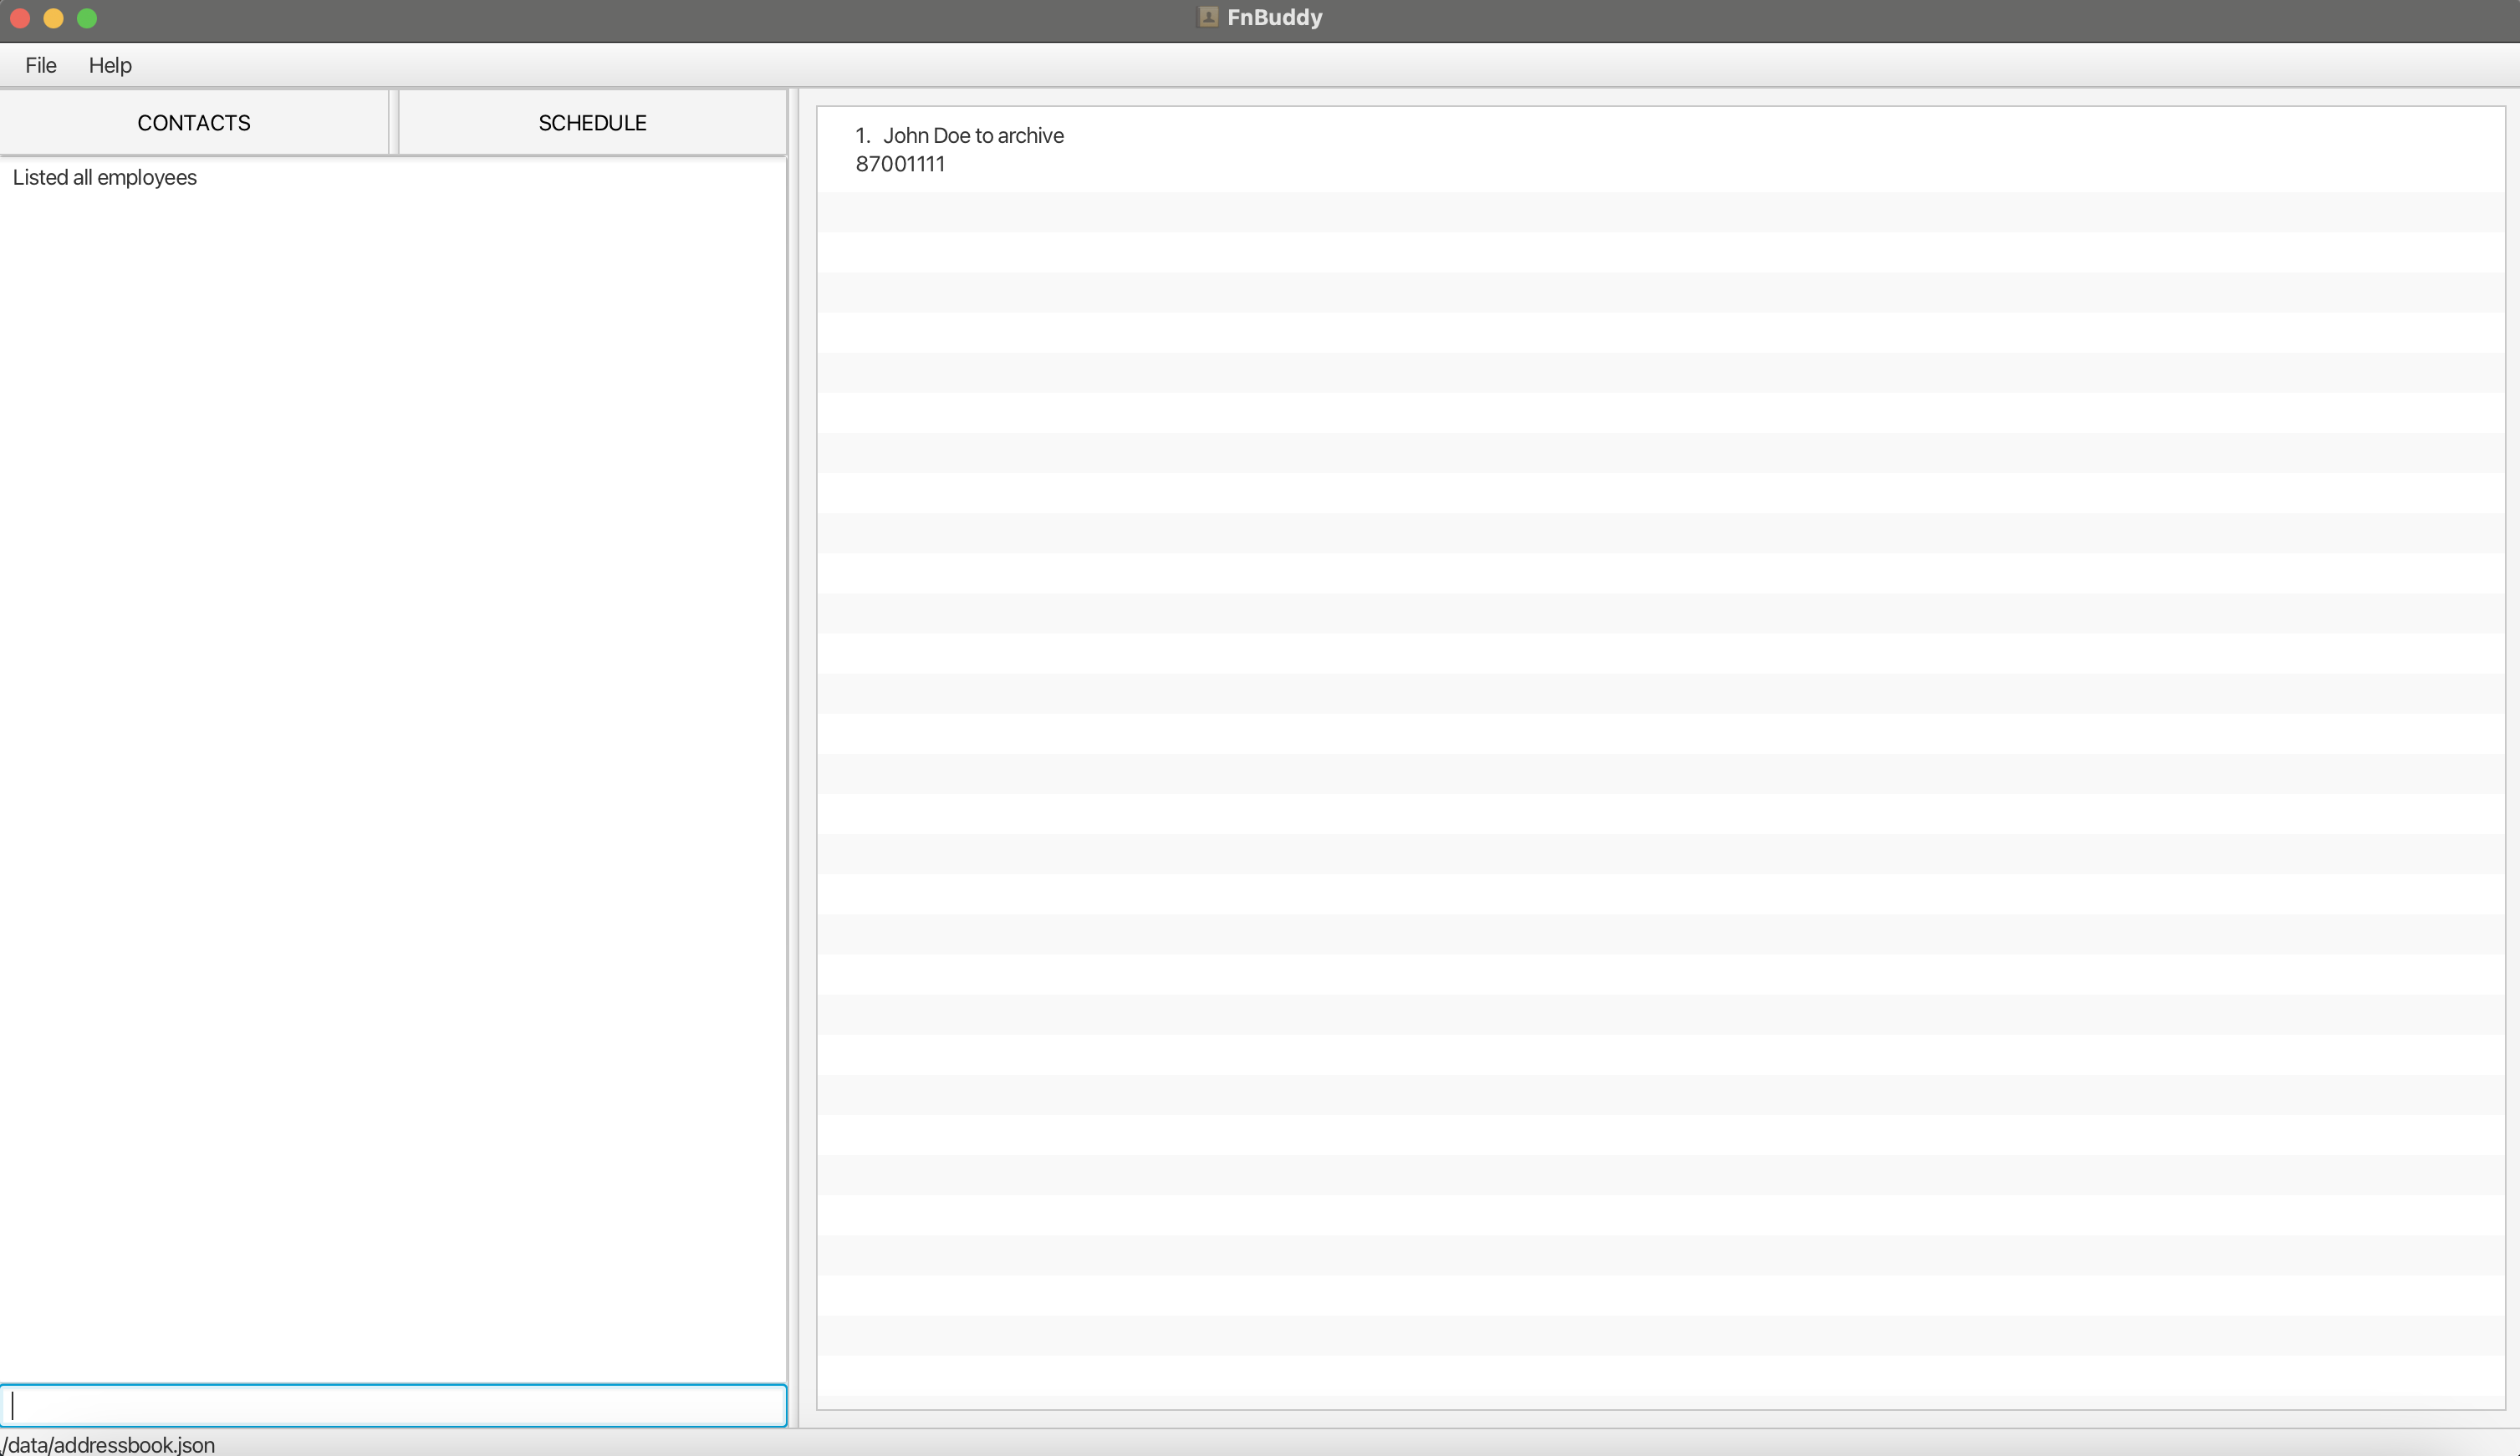The height and width of the screenshot is (1456, 2520).
Task: Switch to the CONTACTS tab
Action: coord(194,123)
